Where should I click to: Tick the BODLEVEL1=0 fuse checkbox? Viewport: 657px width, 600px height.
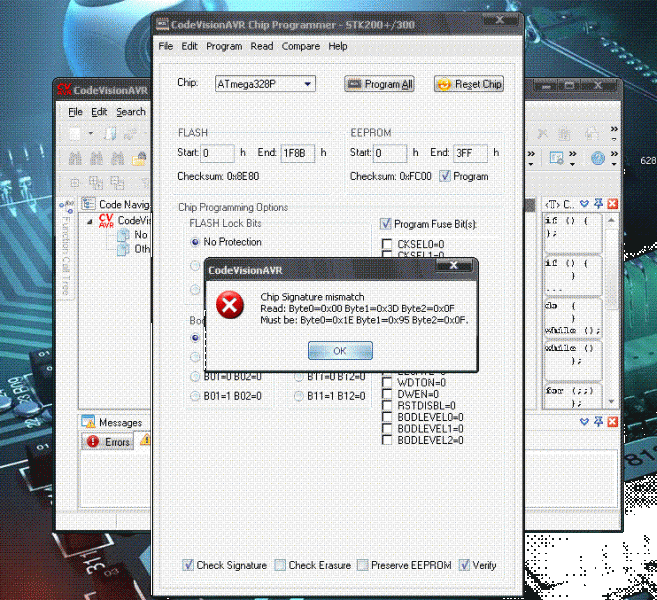click(387, 428)
